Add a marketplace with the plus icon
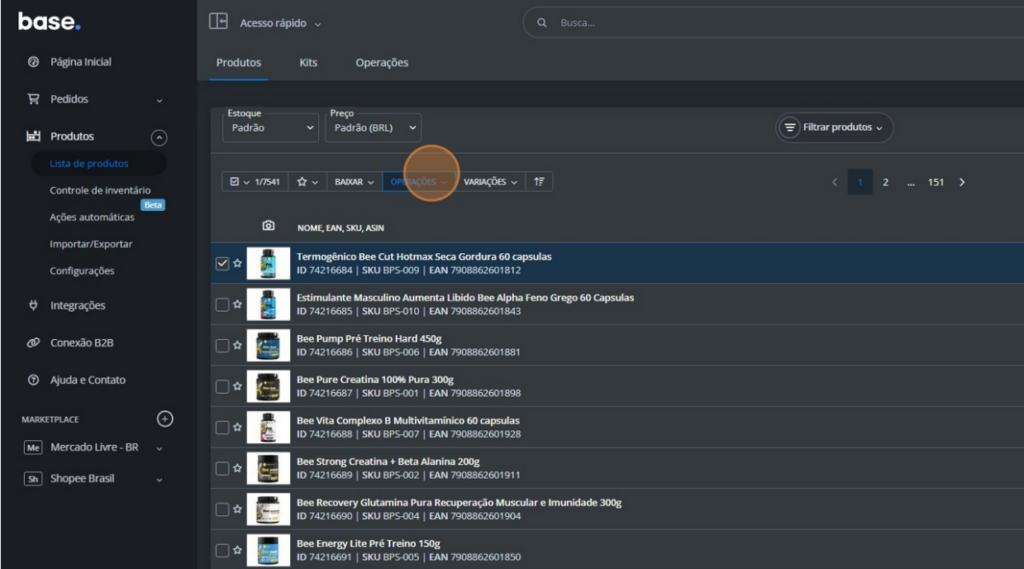 (166, 419)
